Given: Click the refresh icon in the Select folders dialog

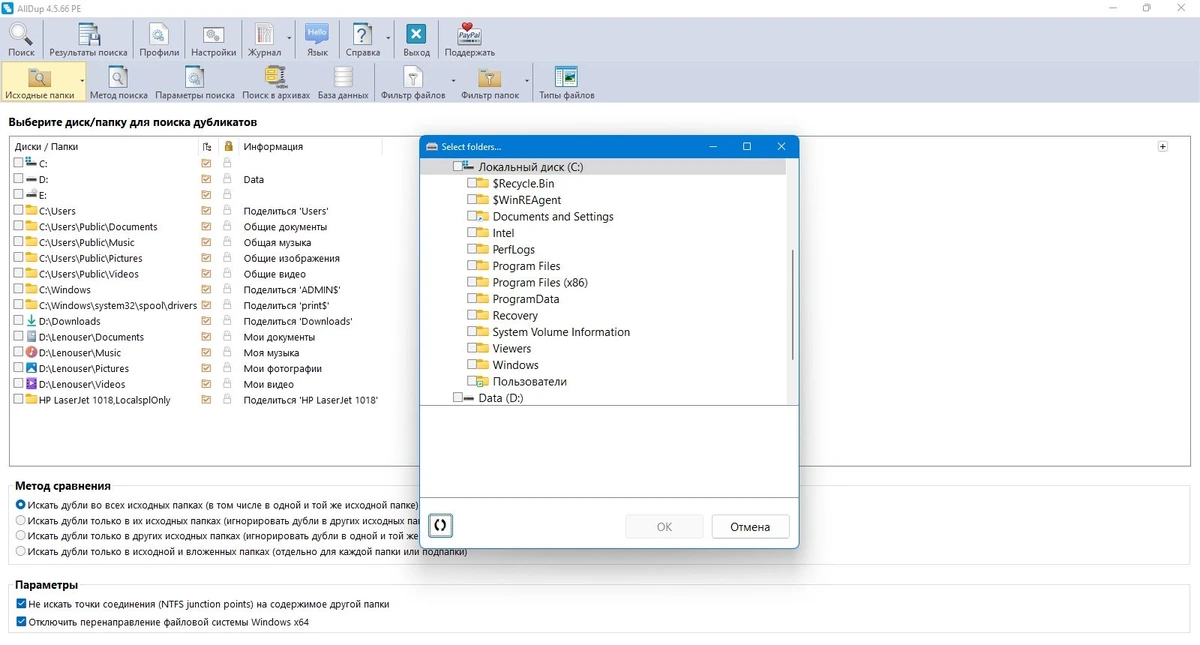Looking at the screenshot, I should [439, 525].
